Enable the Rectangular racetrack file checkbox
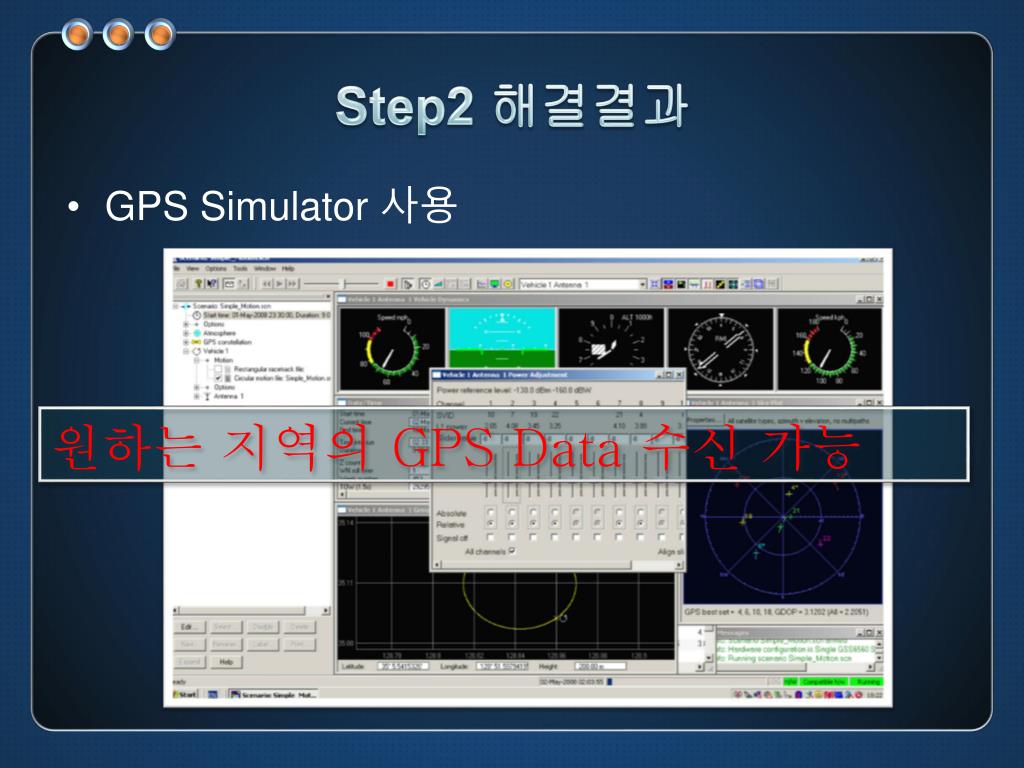Viewport: 1024px width, 768px height. pyautogui.click(x=218, y=369)
